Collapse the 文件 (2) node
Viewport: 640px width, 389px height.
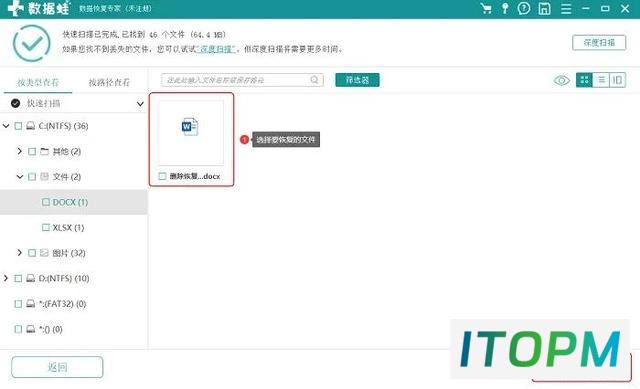[19, 177]
